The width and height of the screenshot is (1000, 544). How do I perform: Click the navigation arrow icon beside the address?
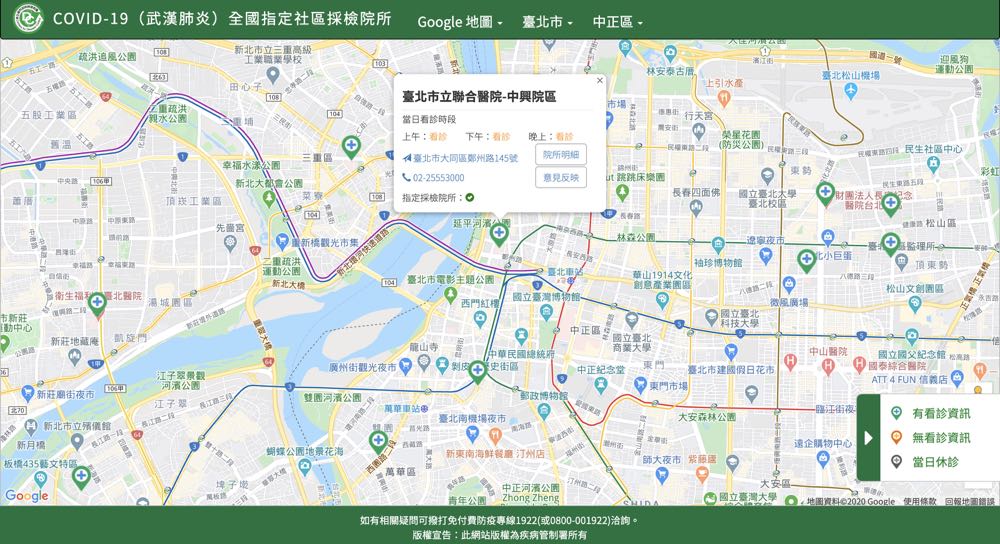(406, 158)
